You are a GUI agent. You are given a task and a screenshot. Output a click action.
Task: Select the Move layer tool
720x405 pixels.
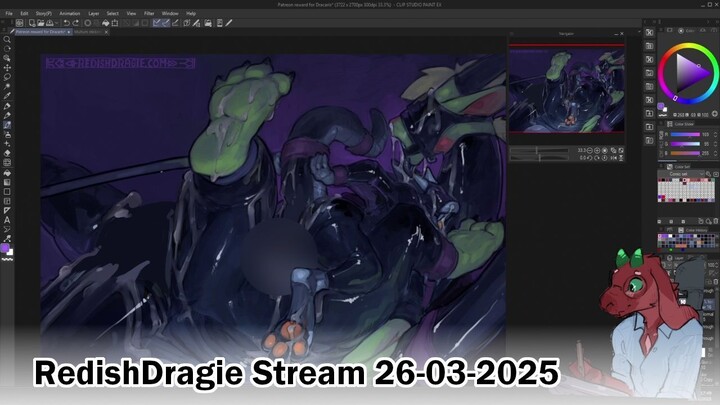[x=7, y=68]
